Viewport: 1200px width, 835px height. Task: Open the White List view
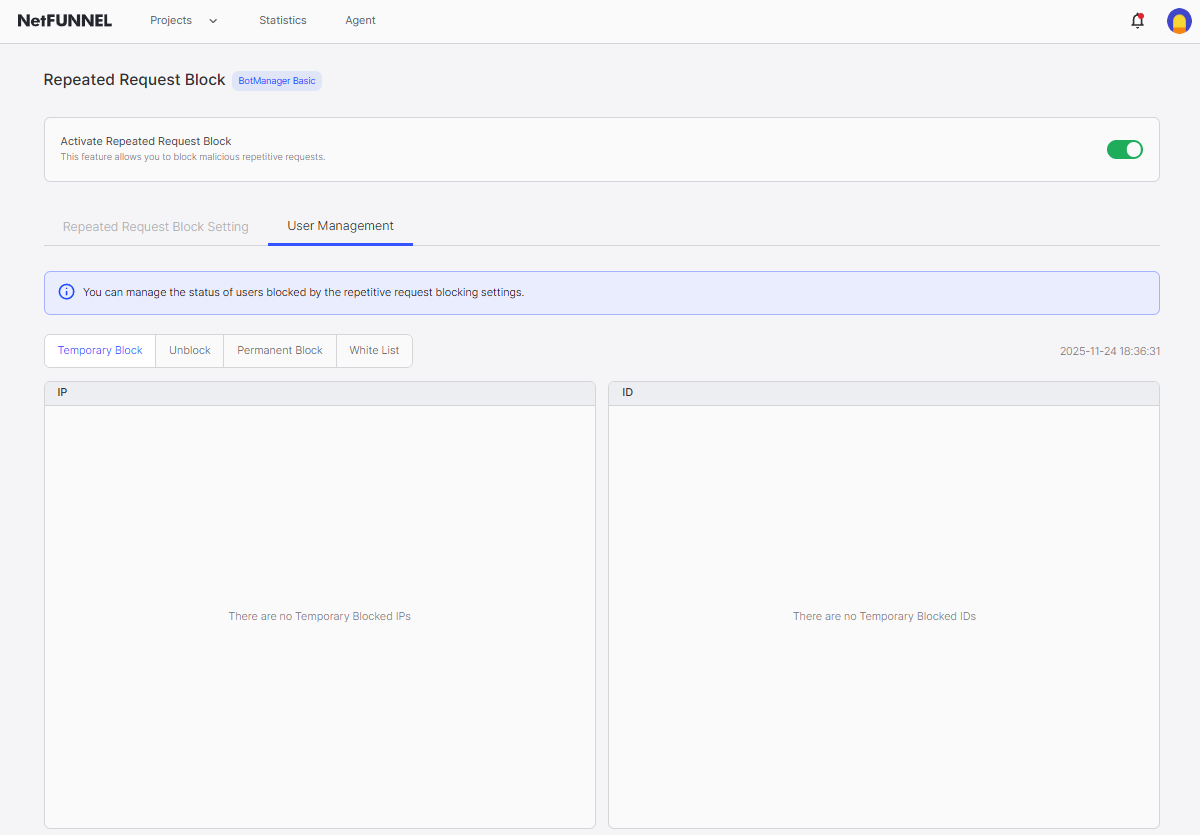pyautogui.click(x=374, y=350)
